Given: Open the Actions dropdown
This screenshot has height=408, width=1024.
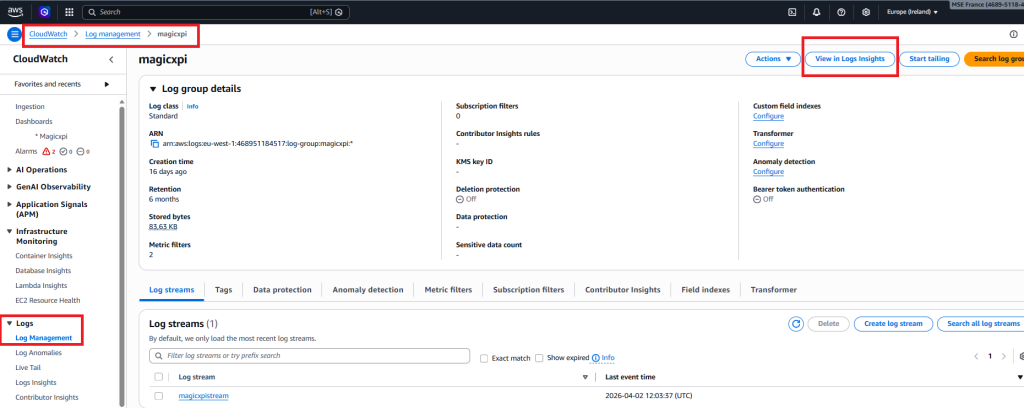Looking at the screenshot, I should 773,59.
